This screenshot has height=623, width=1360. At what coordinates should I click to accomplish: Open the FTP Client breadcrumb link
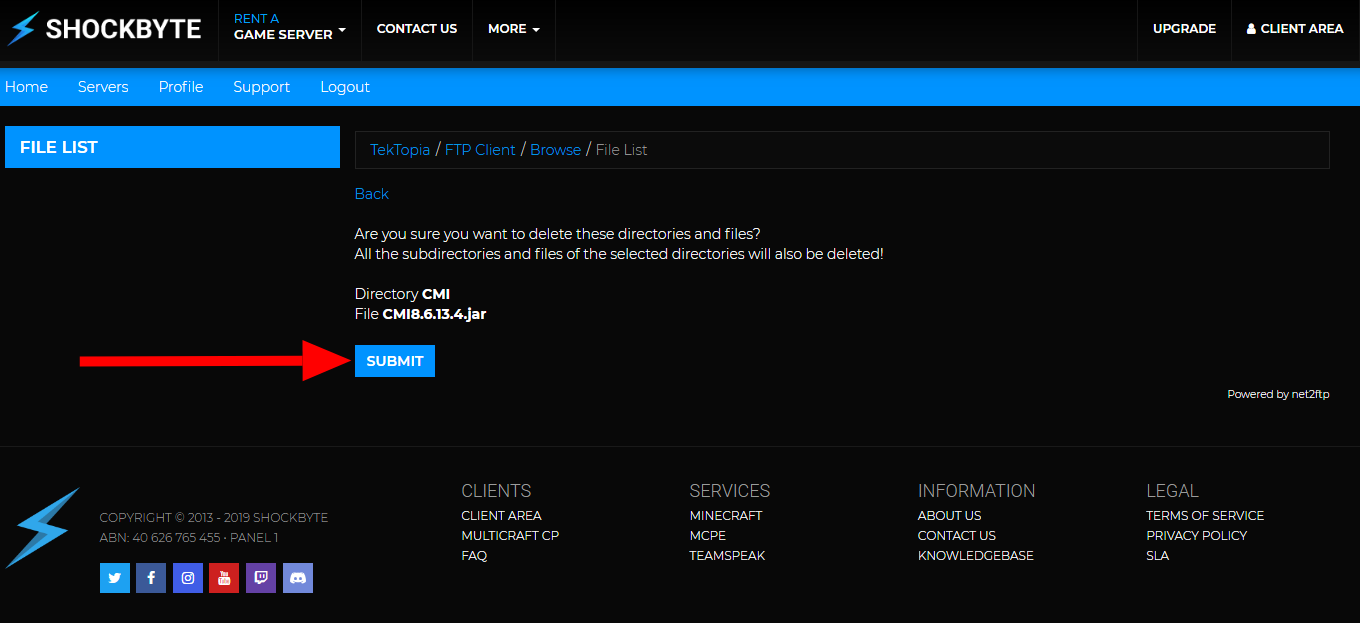tap(480, 149)
